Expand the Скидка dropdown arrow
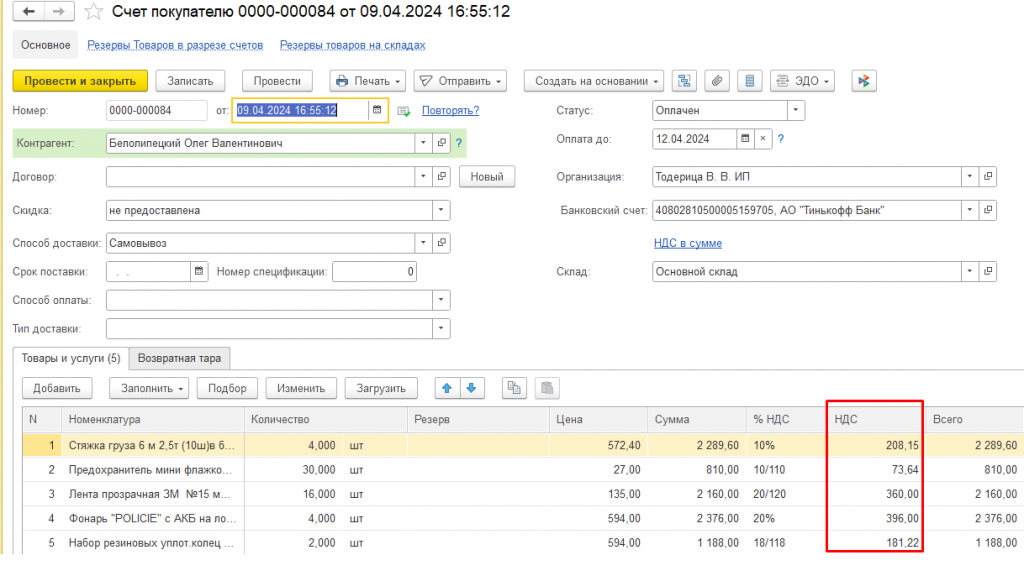Screen dimensions: 1024x576 441,210
